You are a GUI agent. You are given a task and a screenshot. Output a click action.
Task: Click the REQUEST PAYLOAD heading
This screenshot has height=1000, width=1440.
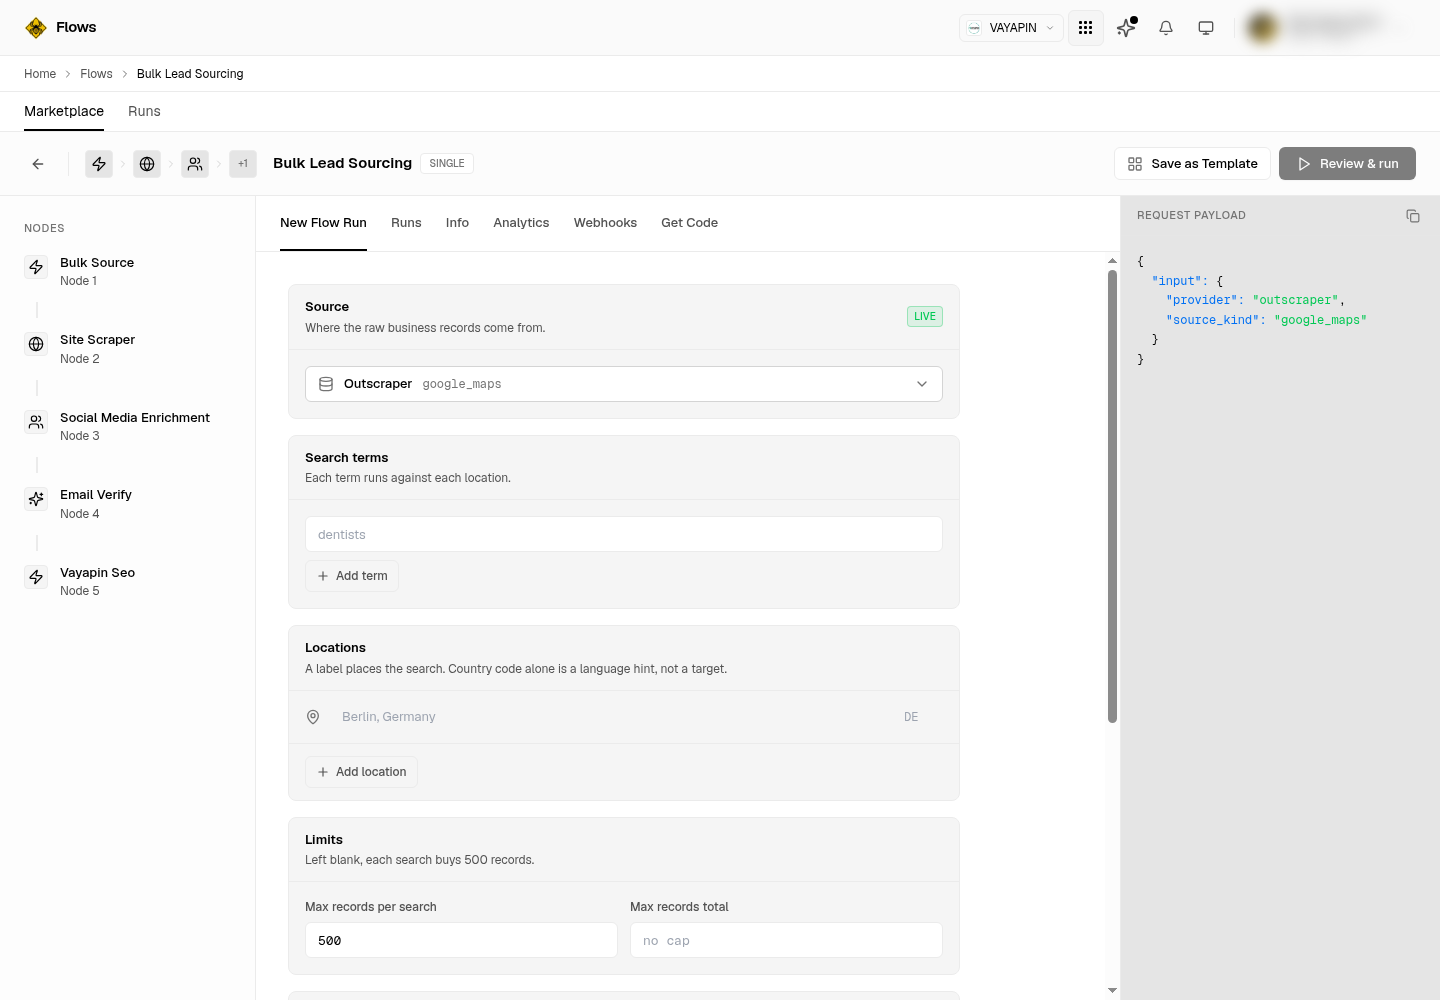point(1191,215)
